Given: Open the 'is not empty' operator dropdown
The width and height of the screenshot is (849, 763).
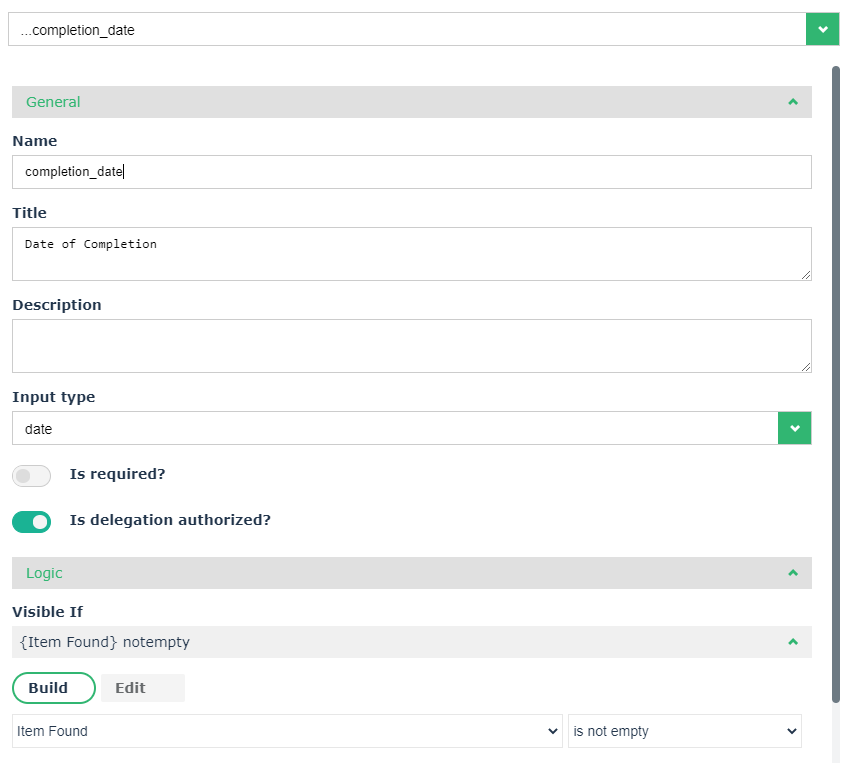Looking at the screenshot, I should (x=684, y=731).
